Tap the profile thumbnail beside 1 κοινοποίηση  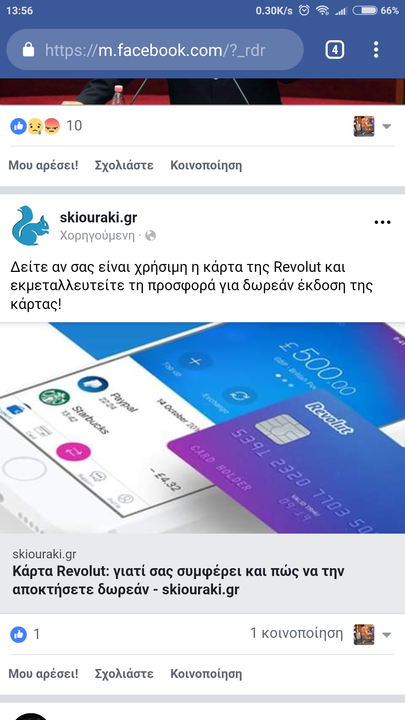pos(364,635)
